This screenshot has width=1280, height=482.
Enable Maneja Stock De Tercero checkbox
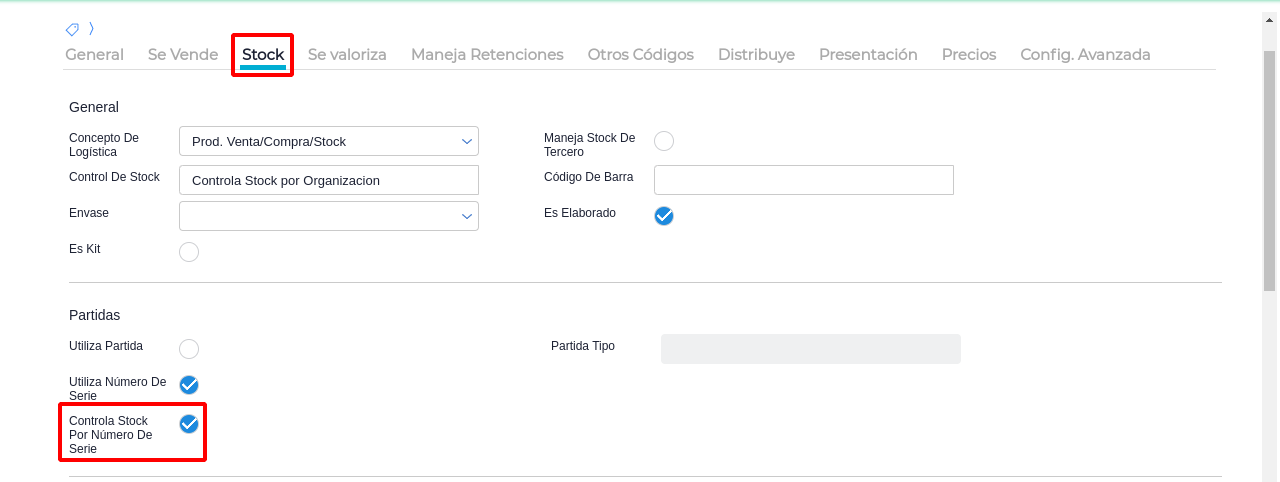click(664, 141)
